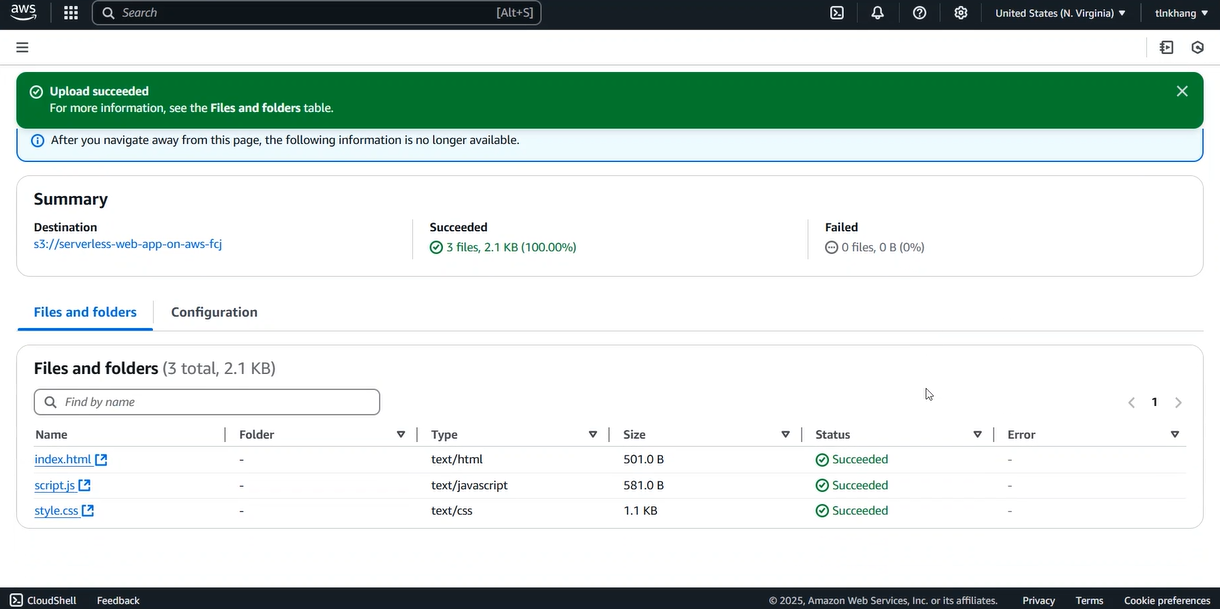
Task: Click the Name column header
Action: click(51, 435)
